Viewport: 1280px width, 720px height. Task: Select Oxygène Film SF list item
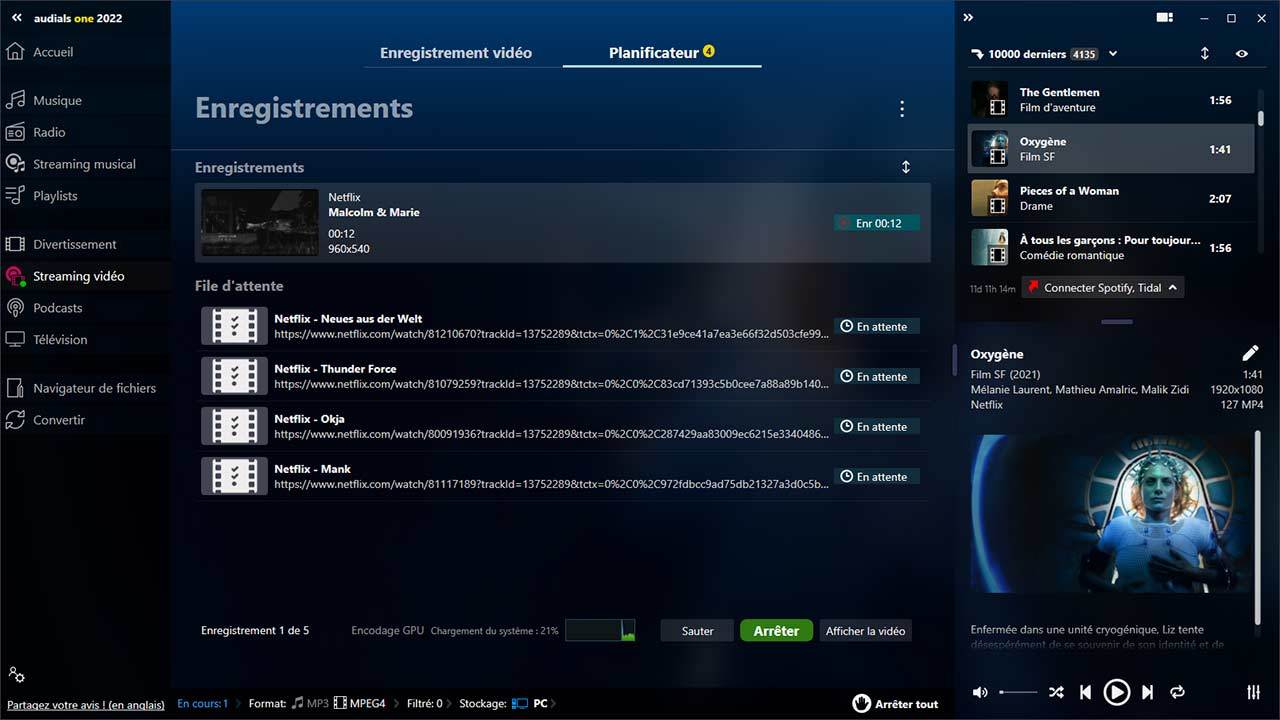pos(1110,149)
